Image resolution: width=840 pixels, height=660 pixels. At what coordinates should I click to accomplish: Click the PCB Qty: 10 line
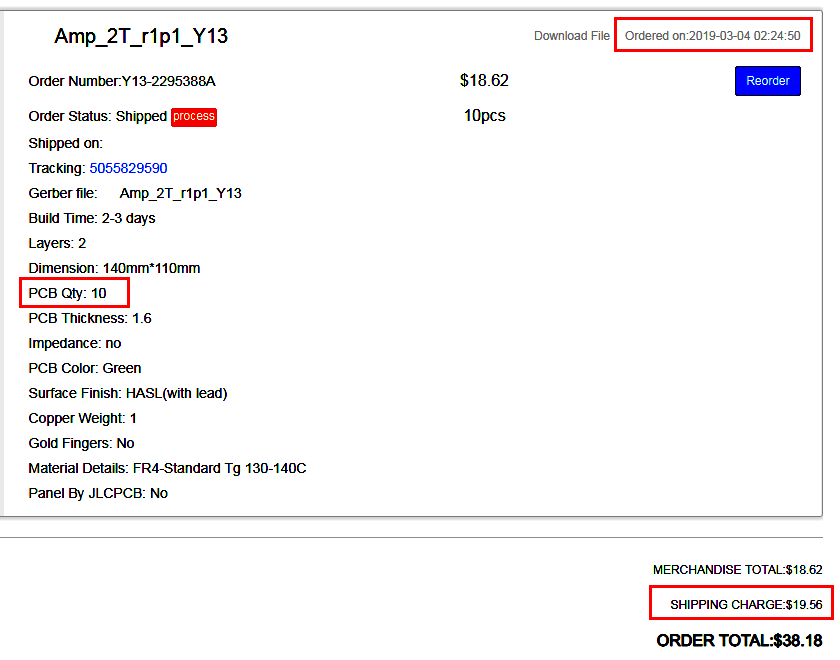point(68,294)
